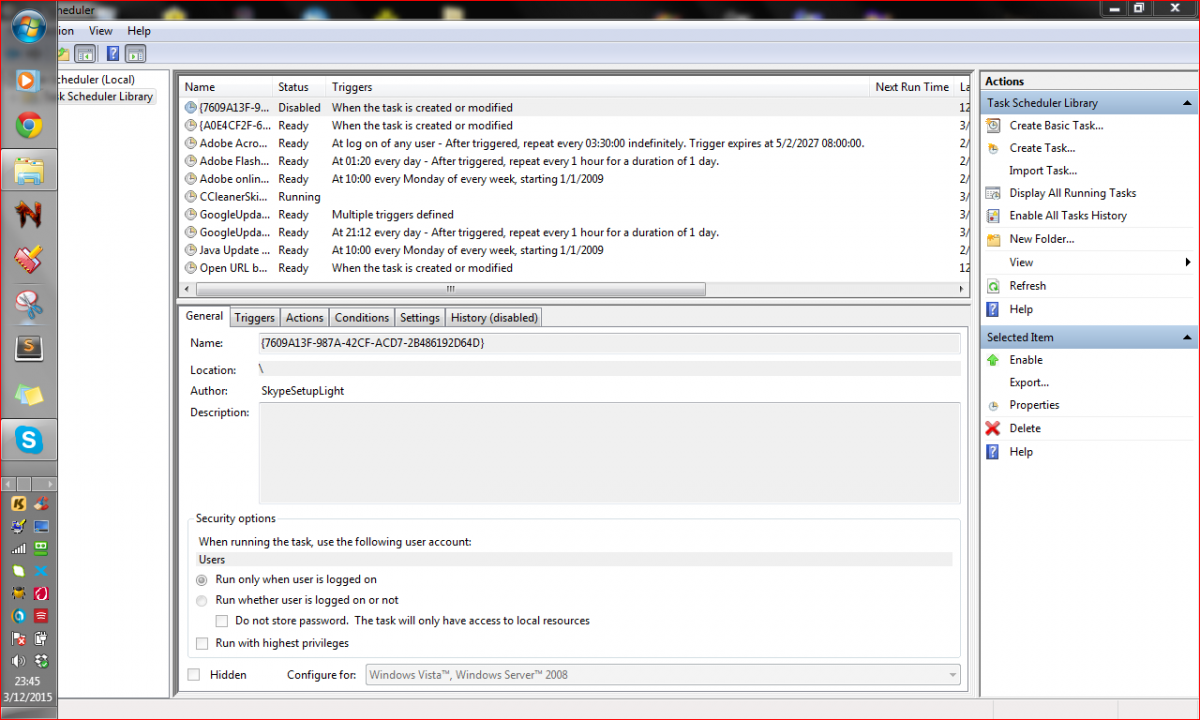This screenshot has width=1200, height=720.
Task: Switch to the Settings tab
Action: [x=419, y=318]
